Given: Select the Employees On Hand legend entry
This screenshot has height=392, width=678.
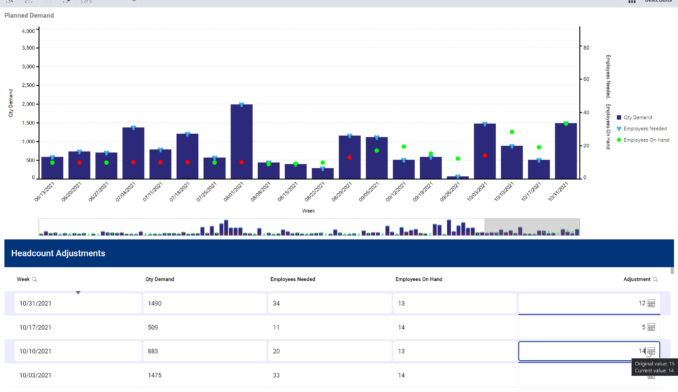Looking at the screenshot, I should [x=643, y=140].
